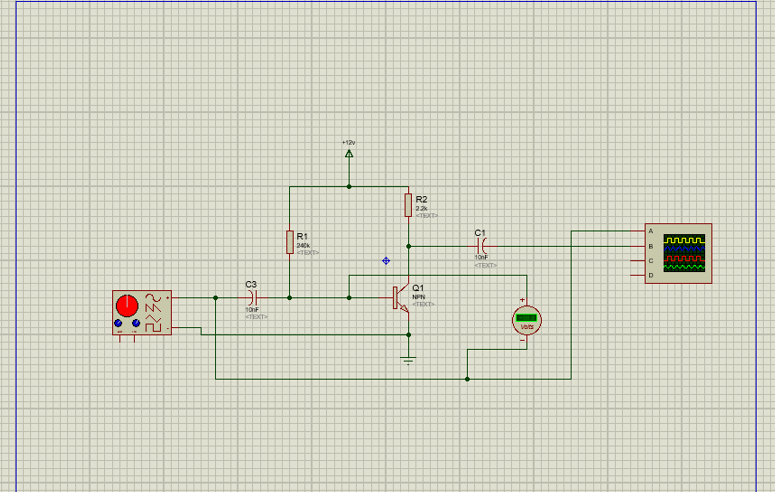Click the red amplitude knob on generator

127,306
